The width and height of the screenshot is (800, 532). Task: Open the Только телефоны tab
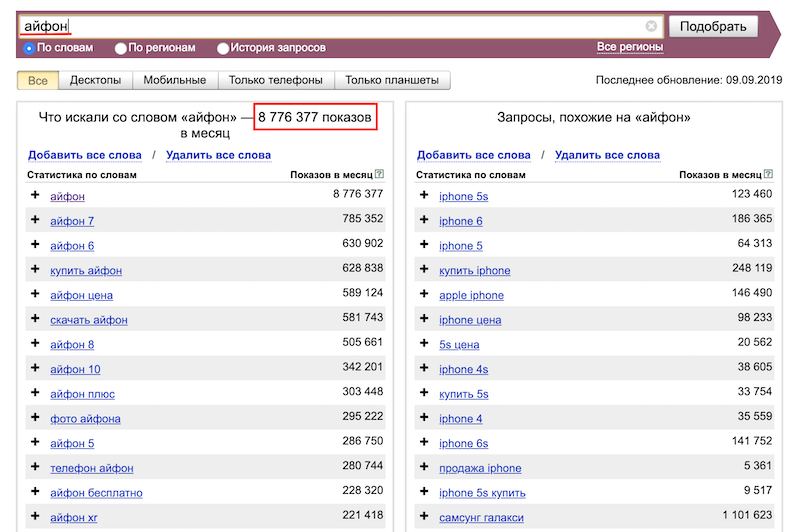275,80
